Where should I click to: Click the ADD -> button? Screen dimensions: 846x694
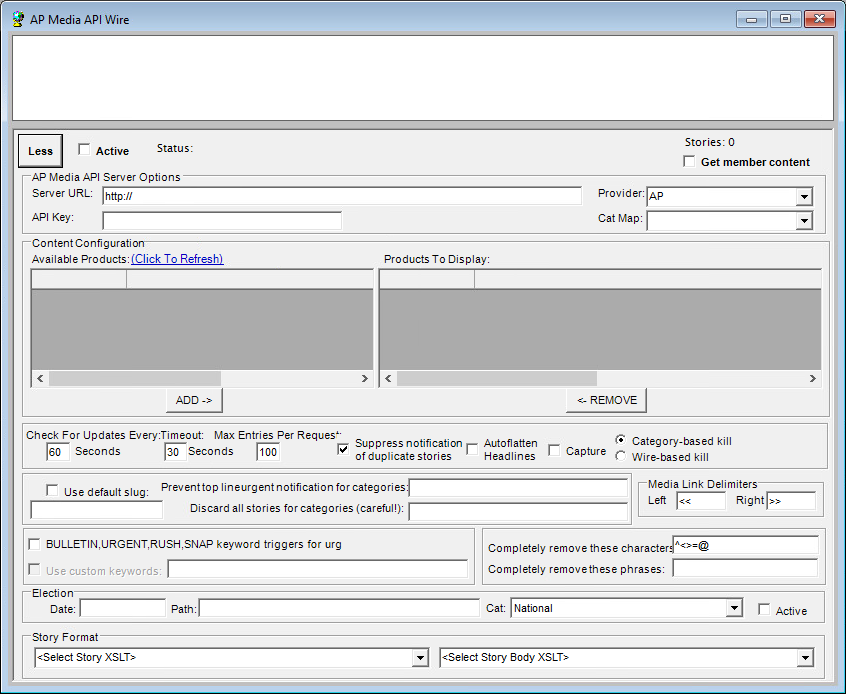(194, 400)
